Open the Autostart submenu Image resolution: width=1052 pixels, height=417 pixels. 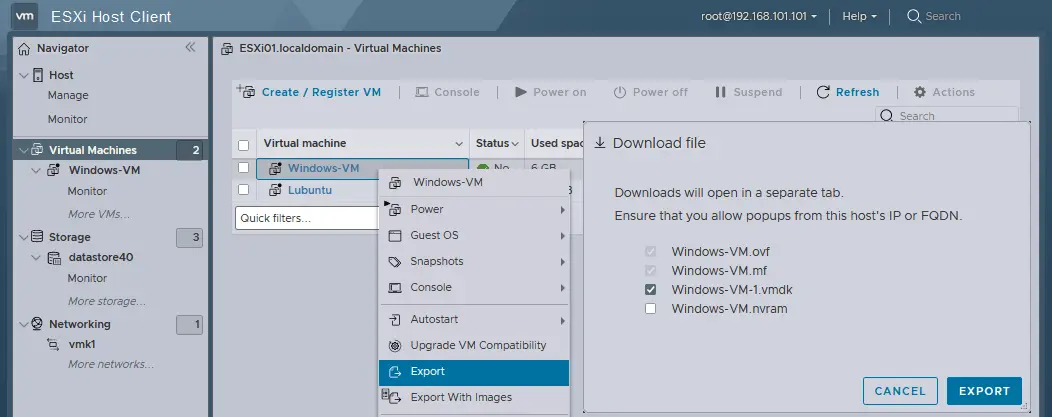click(x=474, y=320)
